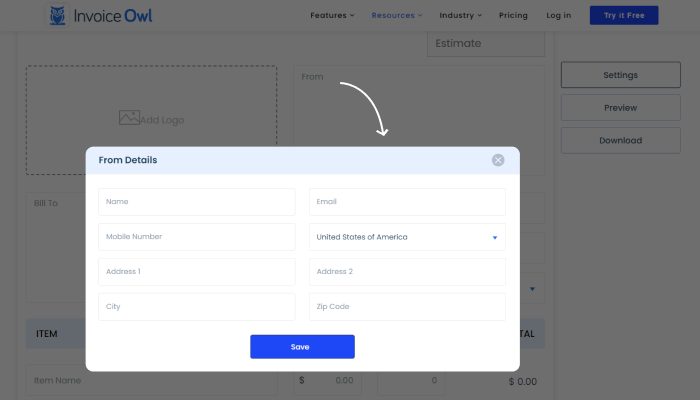Save the From Details form
This screenshot has width=700, height=400.
302,347
